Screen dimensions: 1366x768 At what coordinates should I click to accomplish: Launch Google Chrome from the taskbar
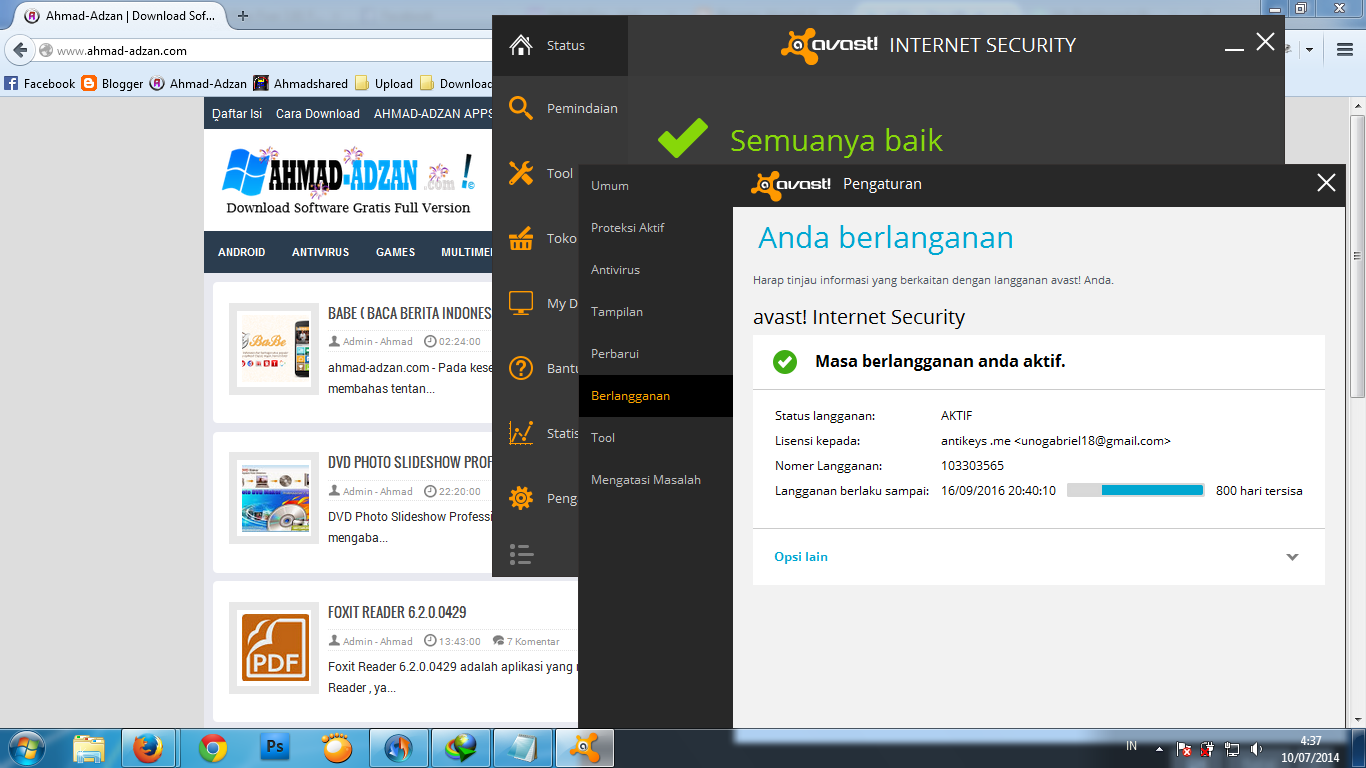tap(212, 748)
